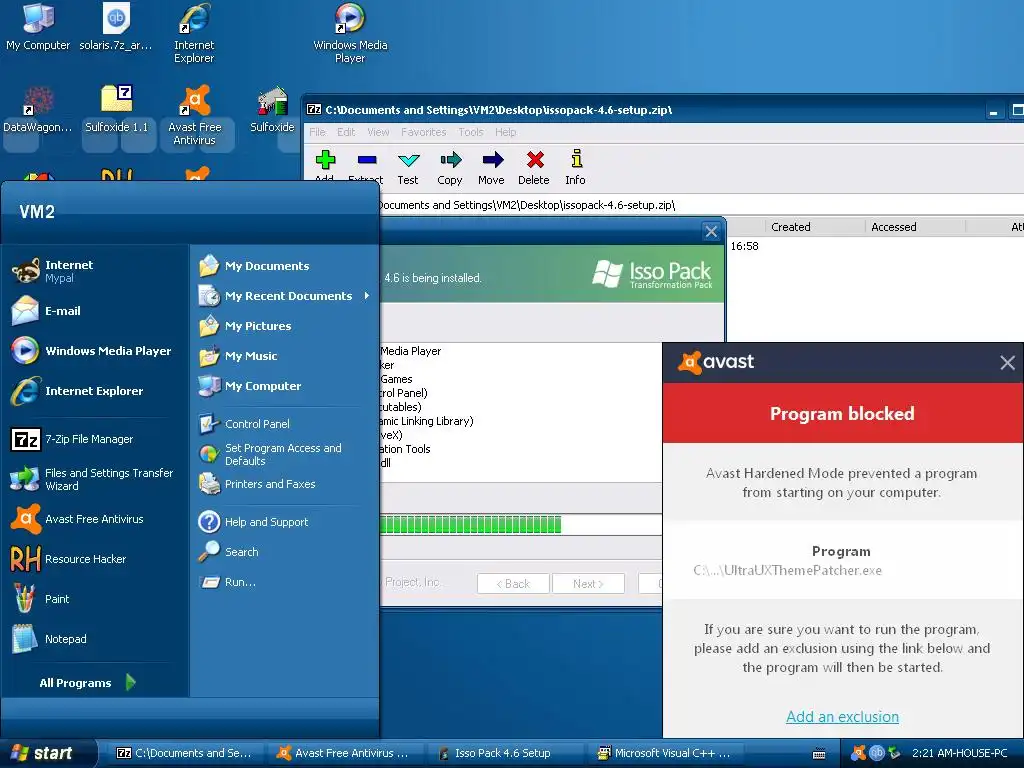Sort by the Accessed column header
Image resolution: width=1024 pixels, height=768 pixels.
click(x=916, y=227)
